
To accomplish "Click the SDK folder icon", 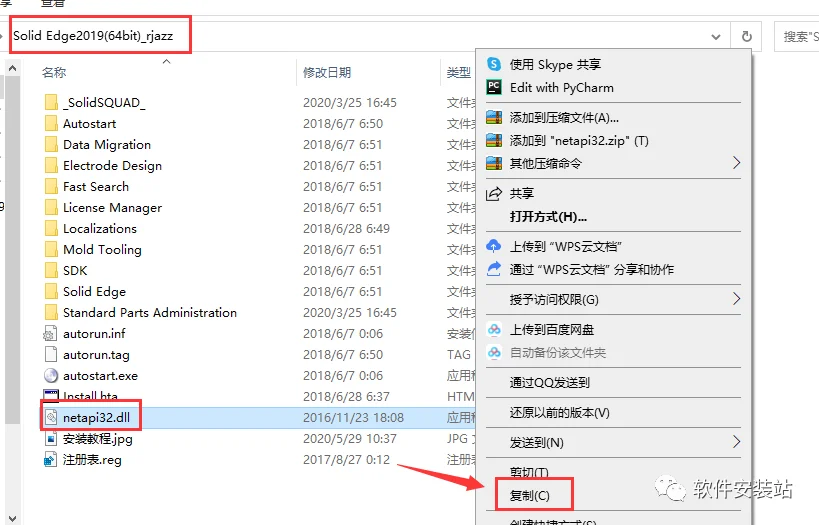I will point(51,270).
